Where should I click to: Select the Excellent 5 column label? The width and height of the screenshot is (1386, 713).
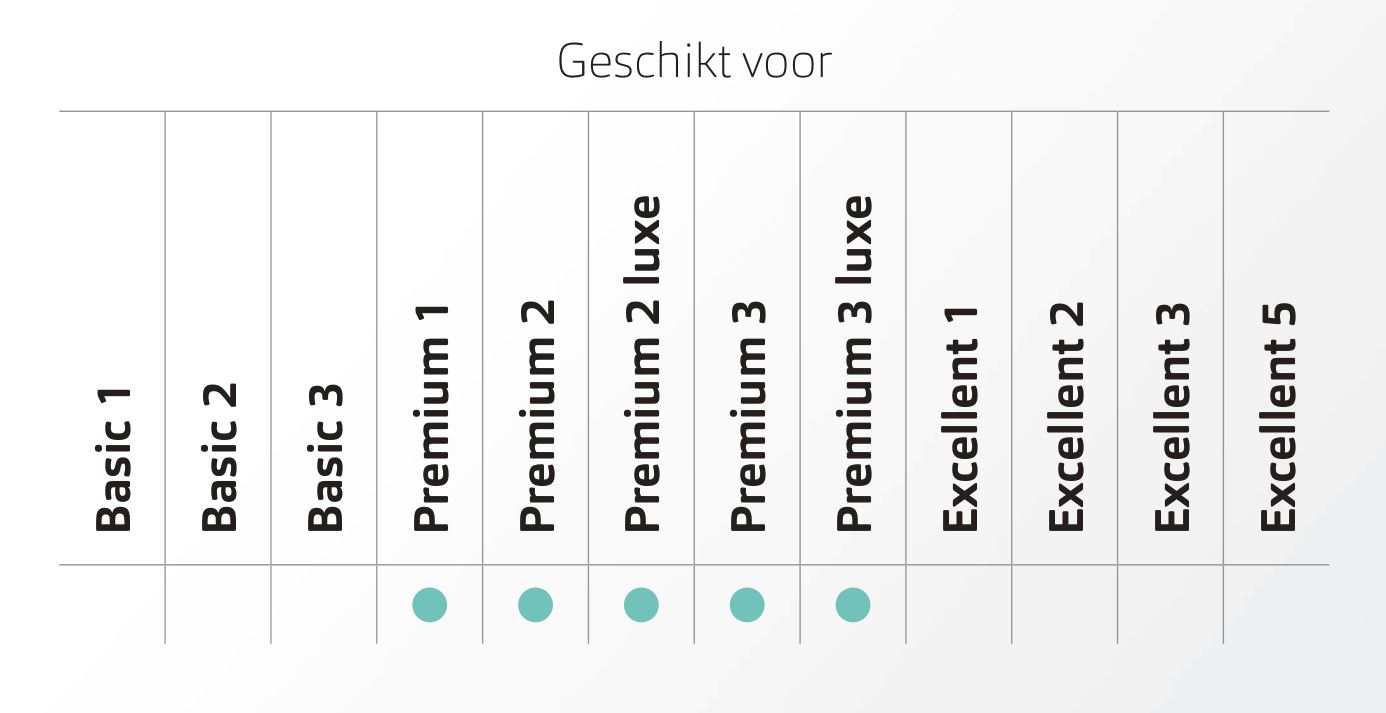coord(1278,417)
